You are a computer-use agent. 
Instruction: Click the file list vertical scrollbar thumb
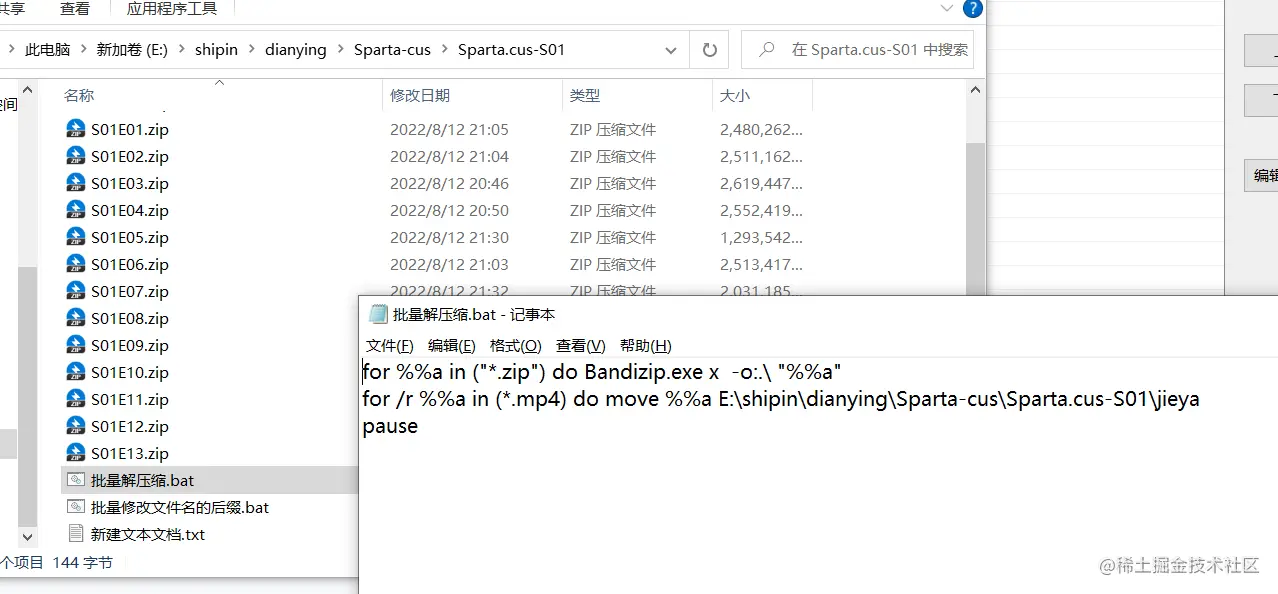click(975, 218)
